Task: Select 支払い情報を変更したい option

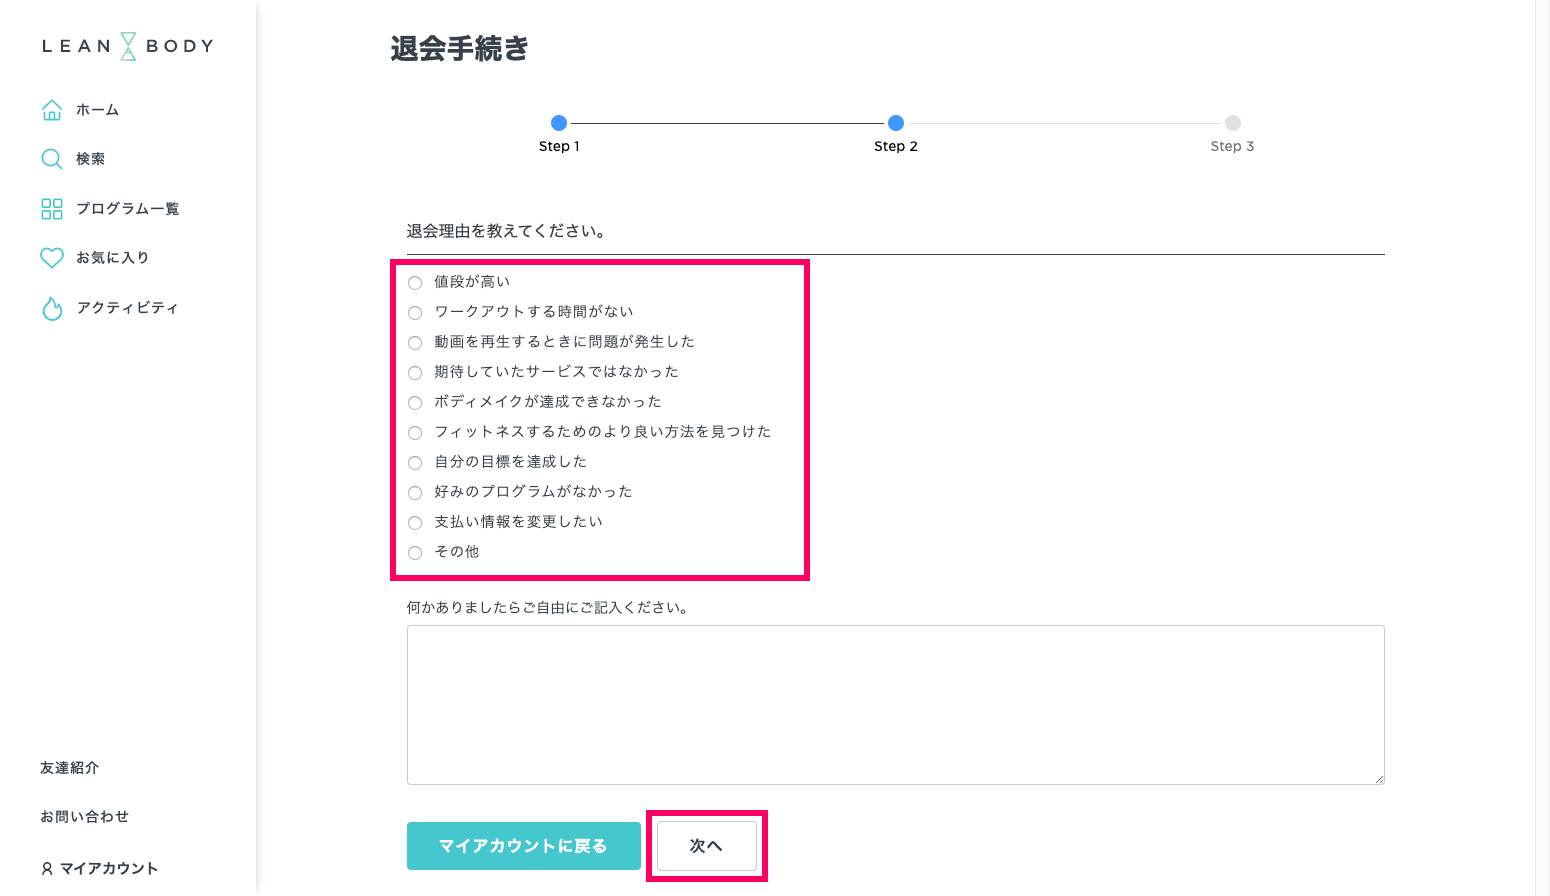Action: pos(415,523)
